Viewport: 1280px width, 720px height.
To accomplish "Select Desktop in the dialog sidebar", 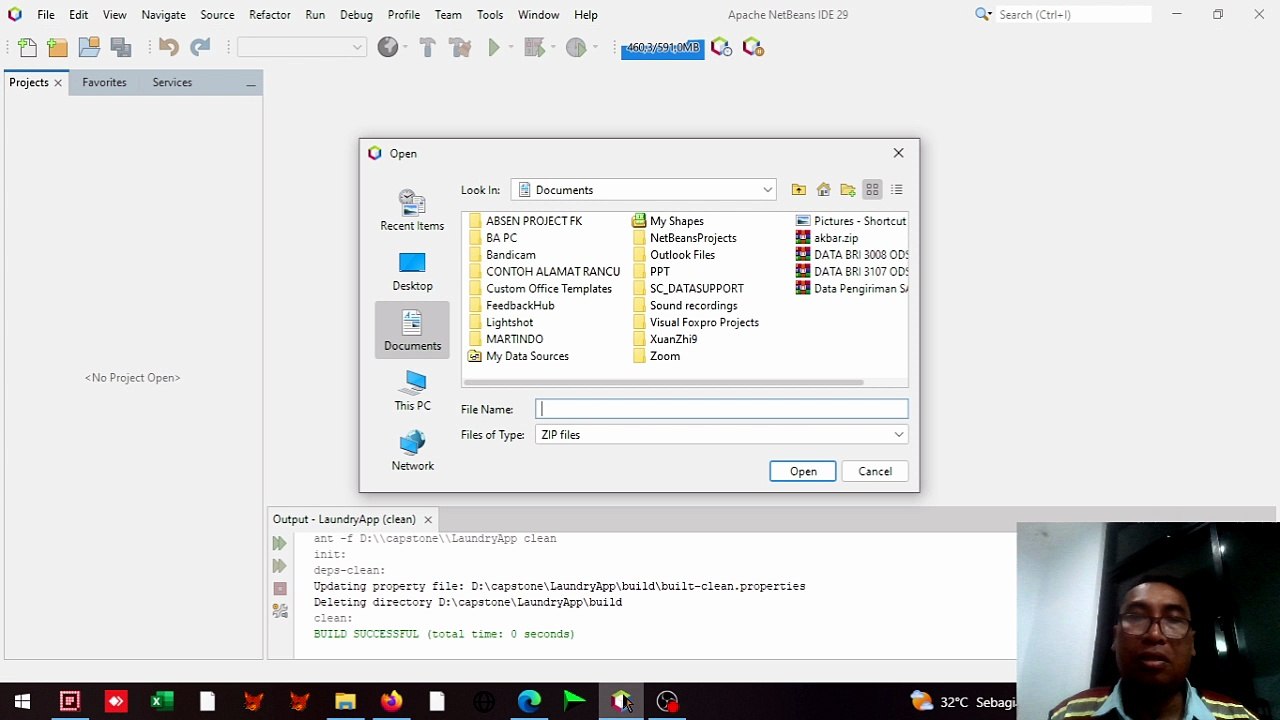I will [x=412, y=271].
